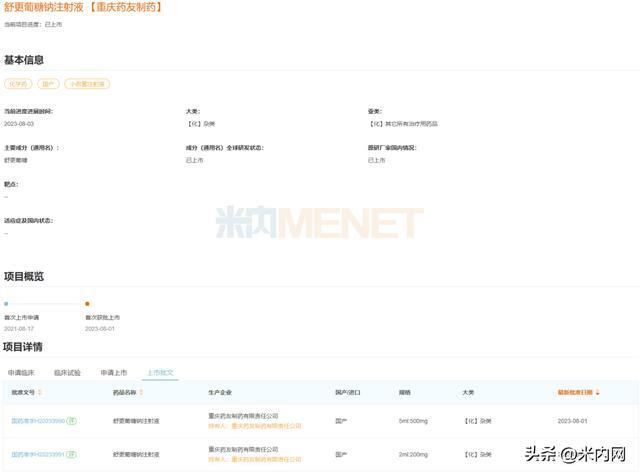Open holder company link in 5ml:500mg row
This screenshot has width=640, height=476.
[x=255, y=426]
